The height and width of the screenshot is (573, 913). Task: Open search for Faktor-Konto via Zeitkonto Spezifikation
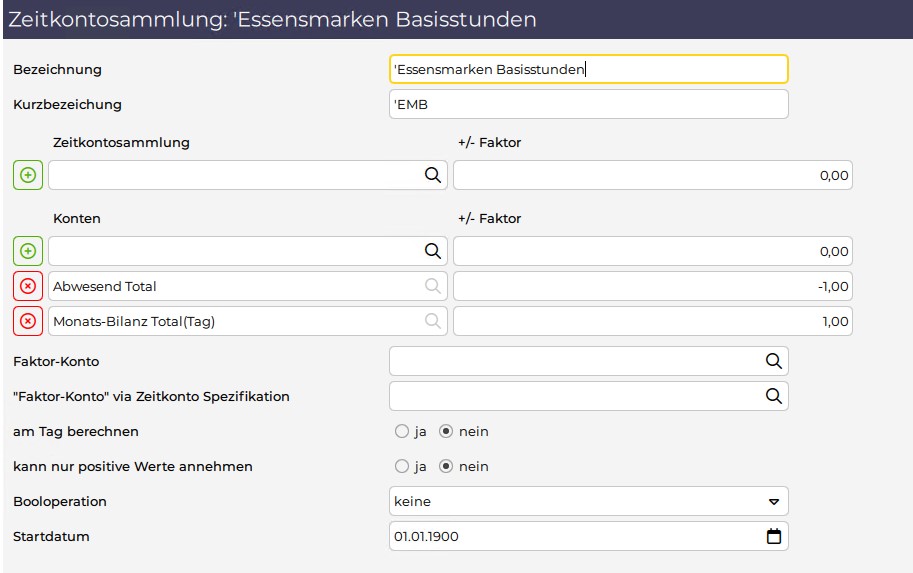coord(773,396)
